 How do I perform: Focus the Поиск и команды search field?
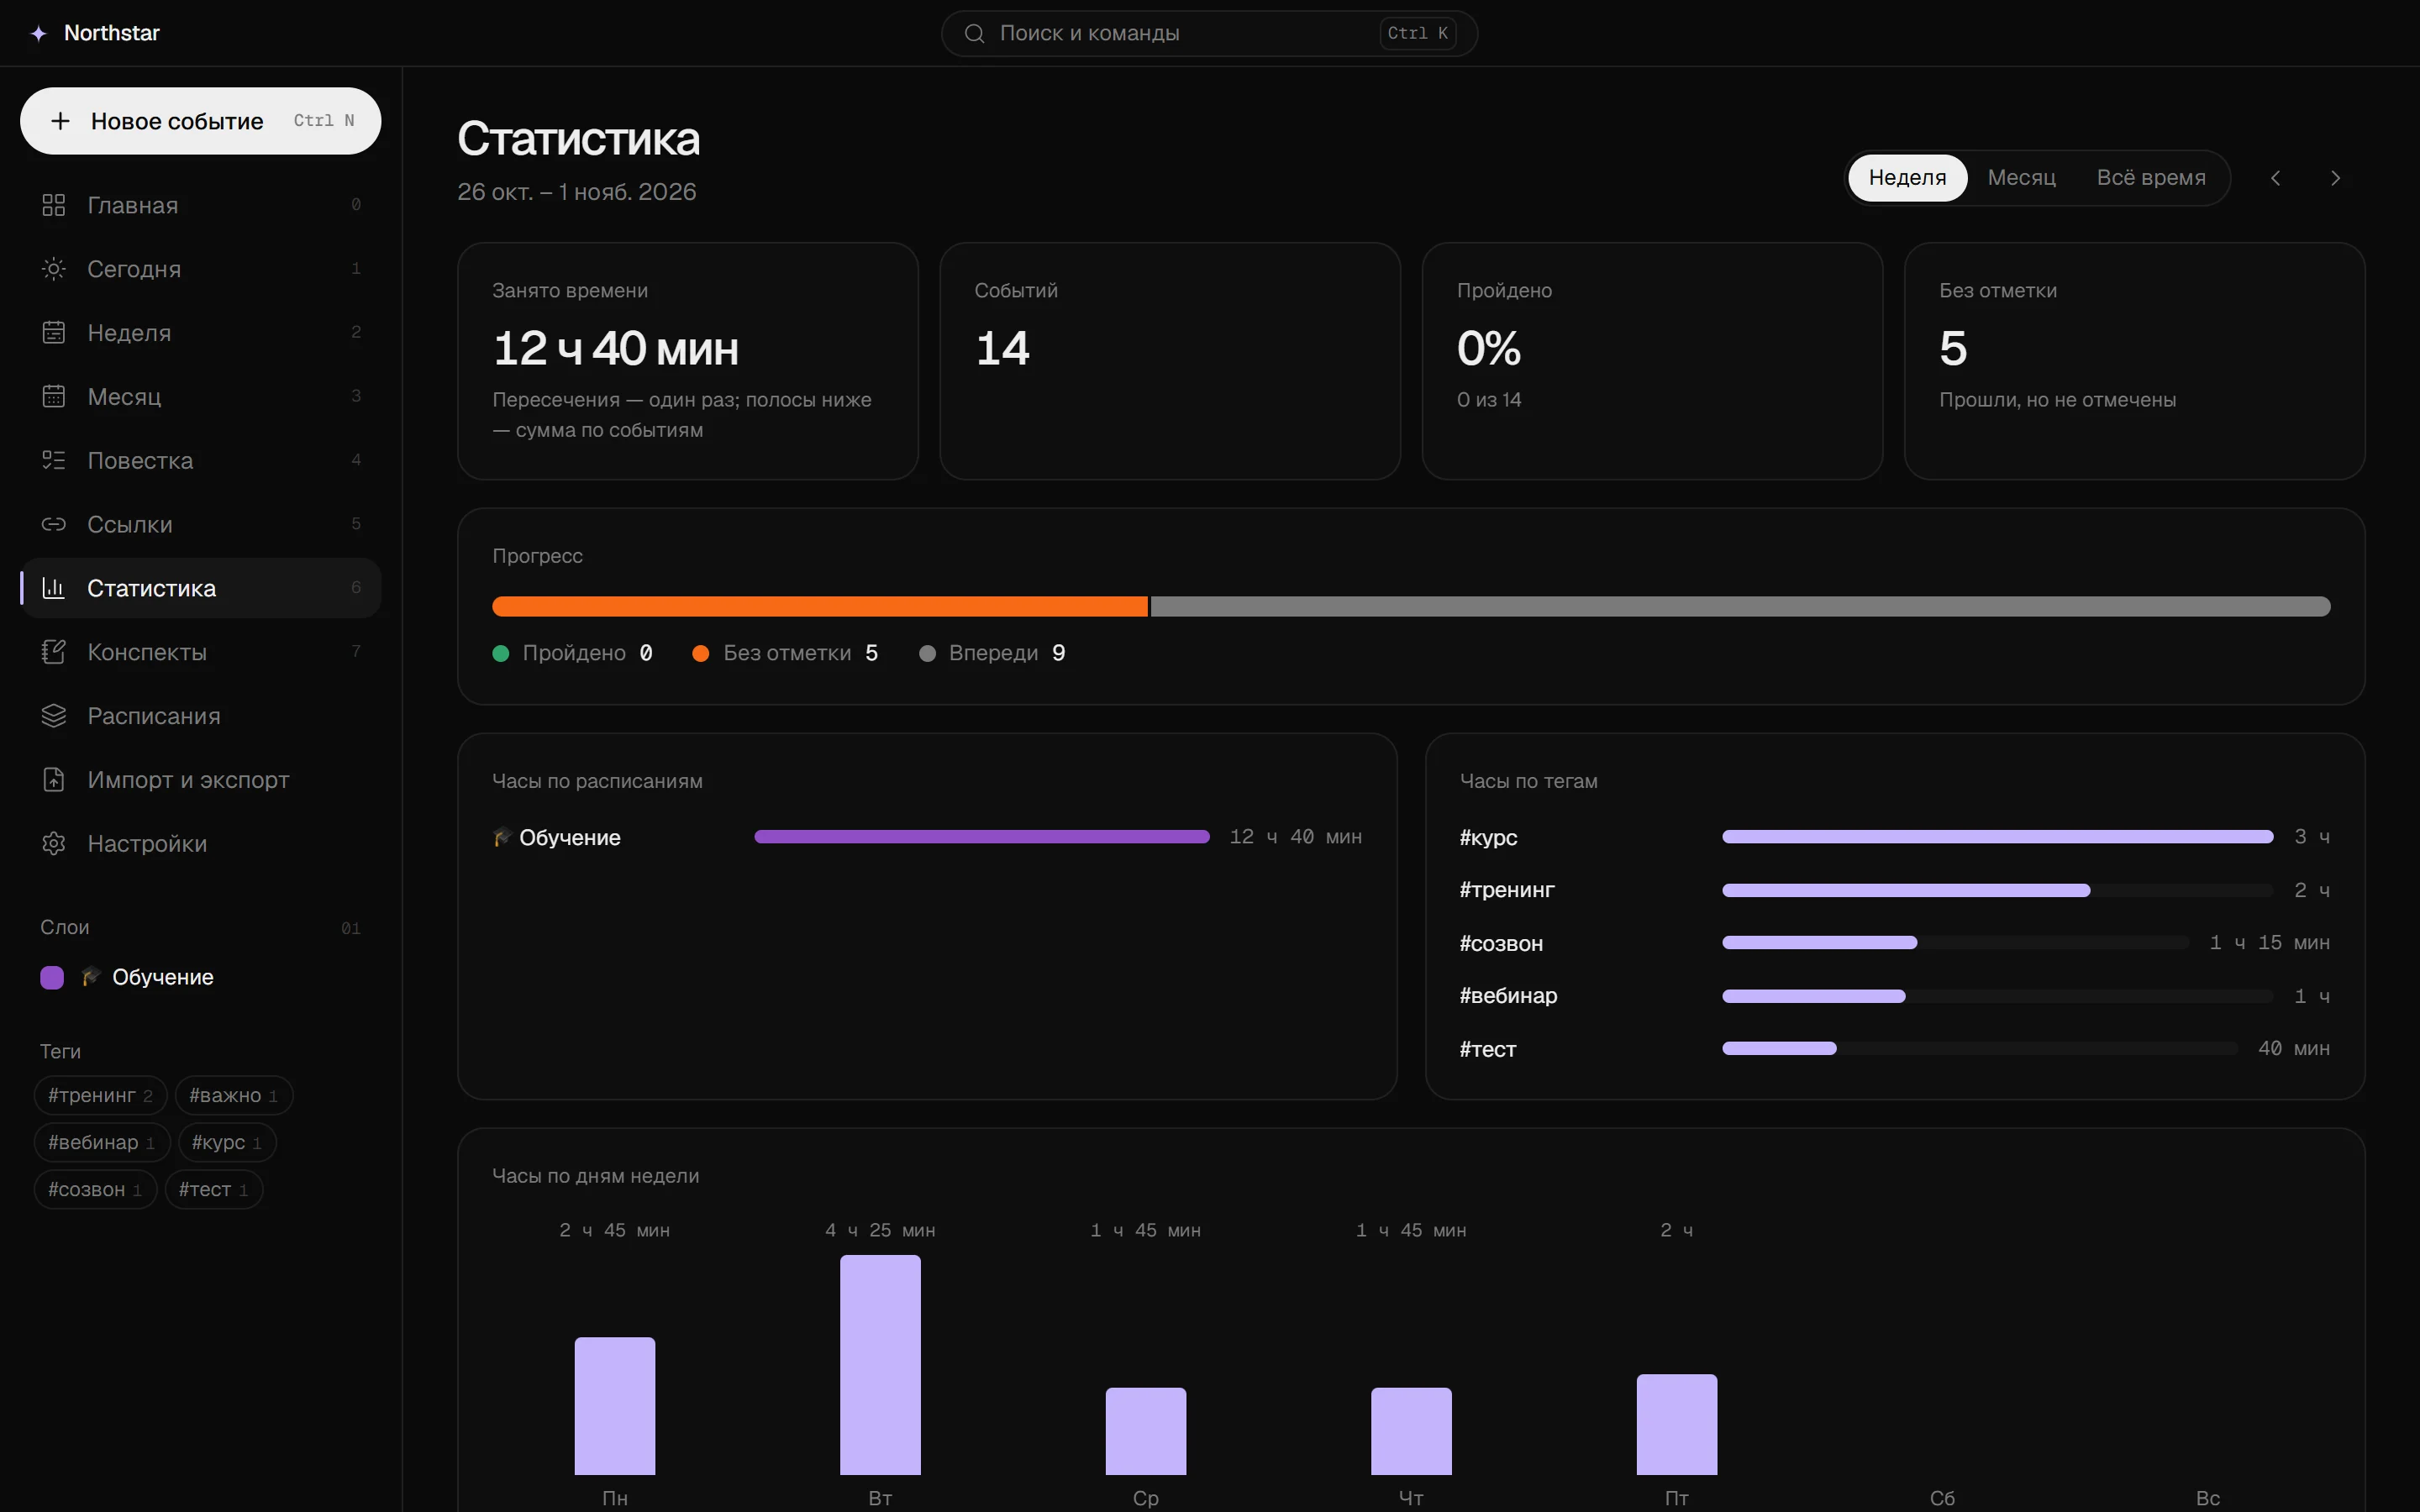pos(1209,33)
